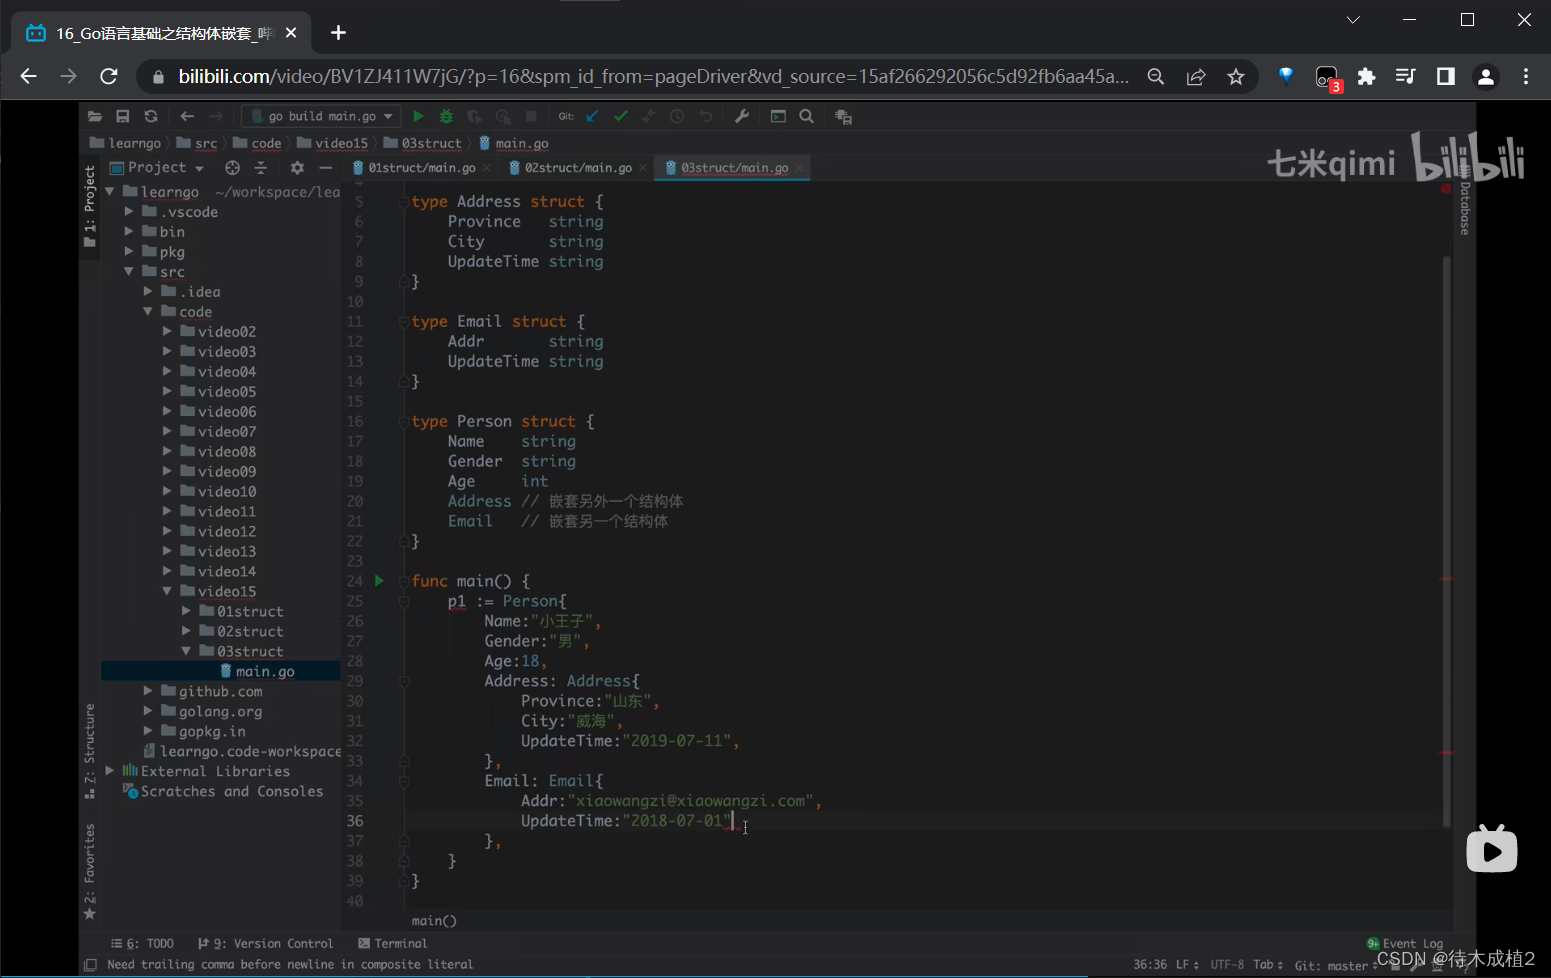Screen dimensions: 1551x978
Task: Click the browser reload button
Action: click(109, 77)
